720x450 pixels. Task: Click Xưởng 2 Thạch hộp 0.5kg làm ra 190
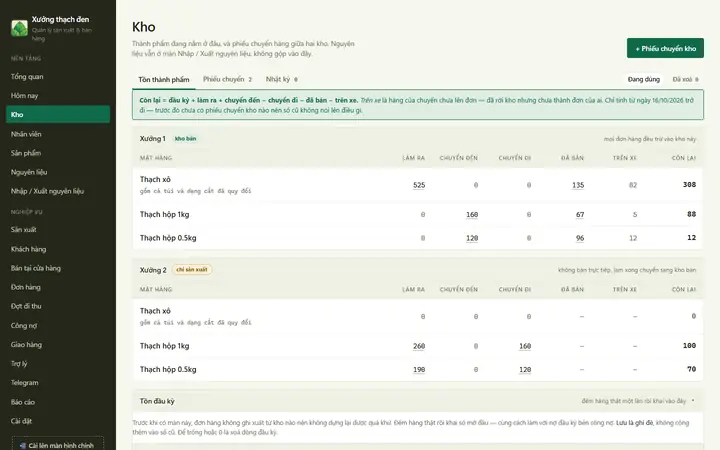(x=419, y=369)
